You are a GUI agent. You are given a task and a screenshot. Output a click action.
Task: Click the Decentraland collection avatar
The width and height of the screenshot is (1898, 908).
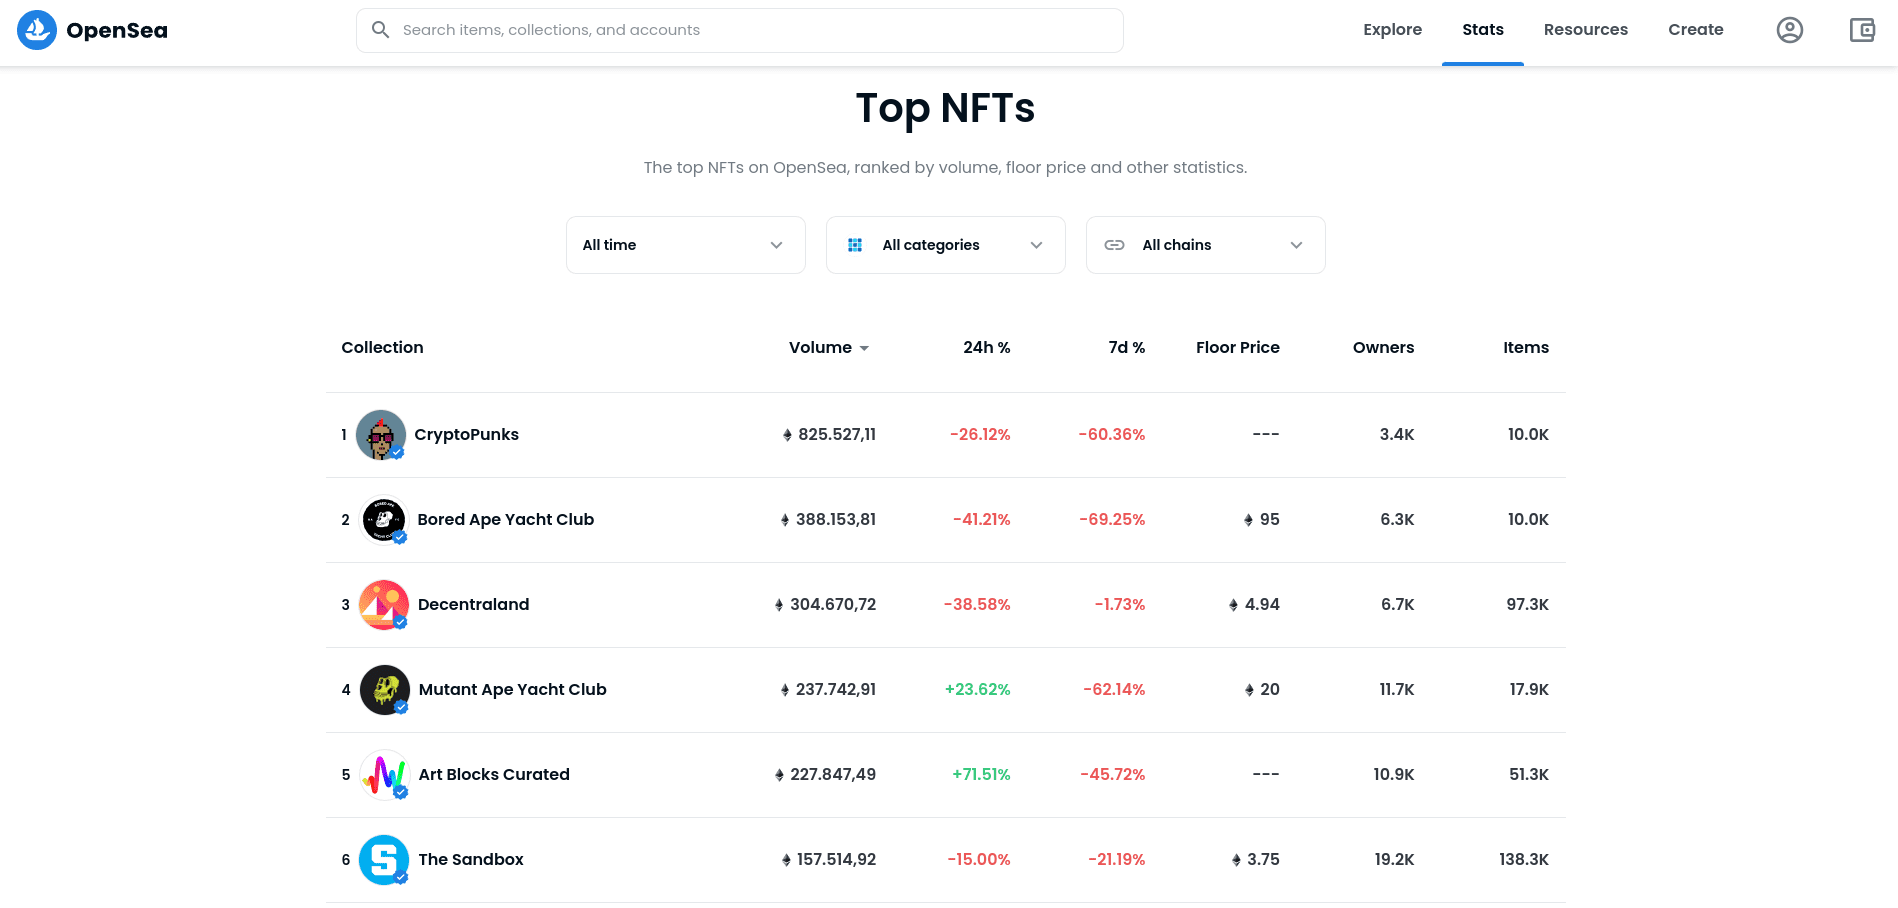point(384,605)
